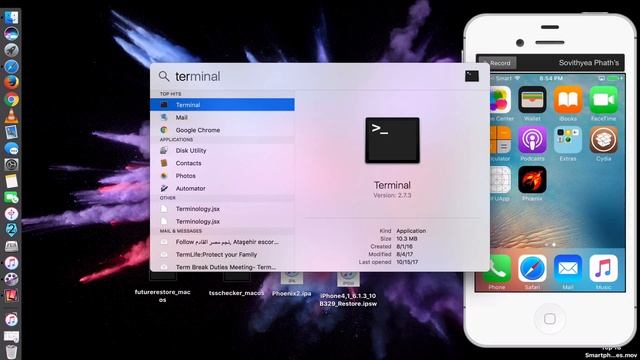Open 'TermLife:Protect your Family' message result

tap(222, 254)
